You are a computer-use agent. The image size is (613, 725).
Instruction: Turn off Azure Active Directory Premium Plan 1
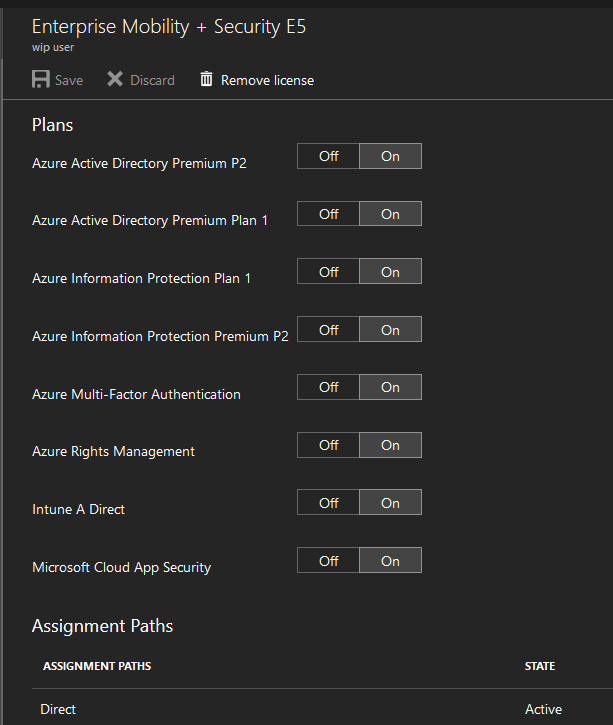(328, 214)
